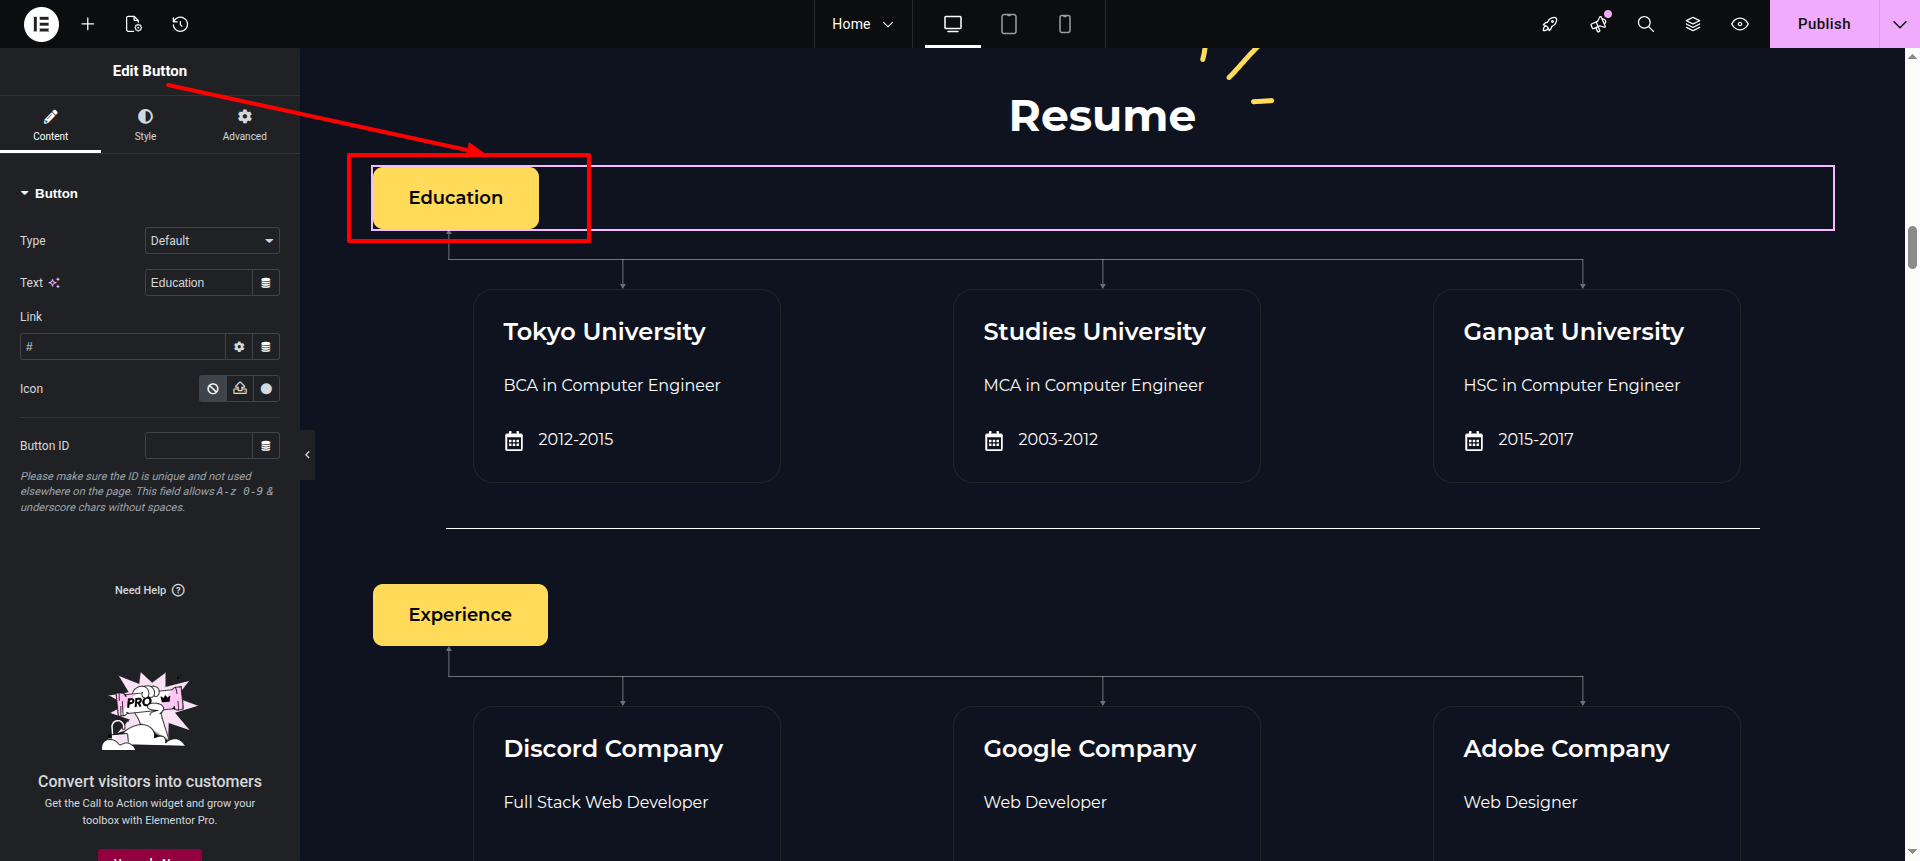Screen dimensions: 1920x861
Task: Click into the Button ID field
Action: [x=198, y=446]
